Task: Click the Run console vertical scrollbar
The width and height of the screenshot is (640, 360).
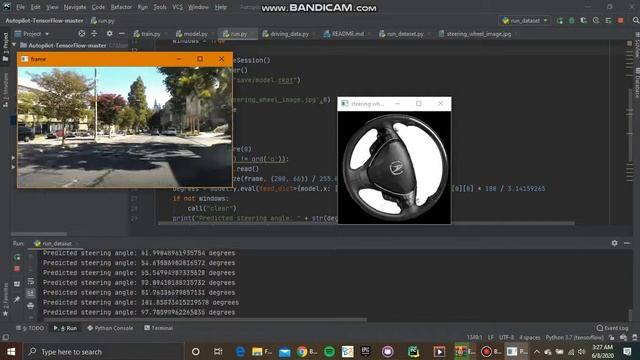Action: (x=631, y=315)
